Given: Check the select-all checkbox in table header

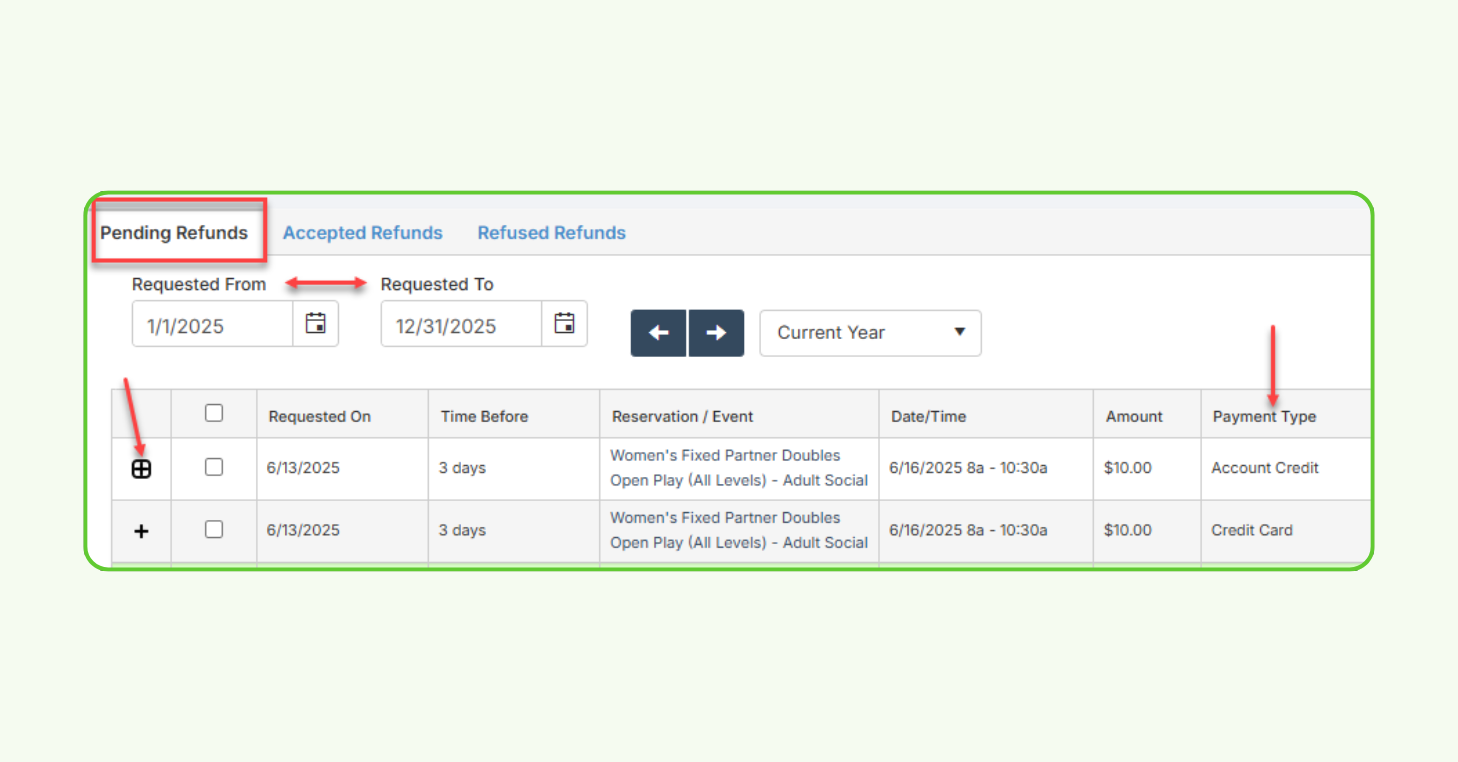Looking at the screenshot, I should pyautogui.click(x=214, y=412).
